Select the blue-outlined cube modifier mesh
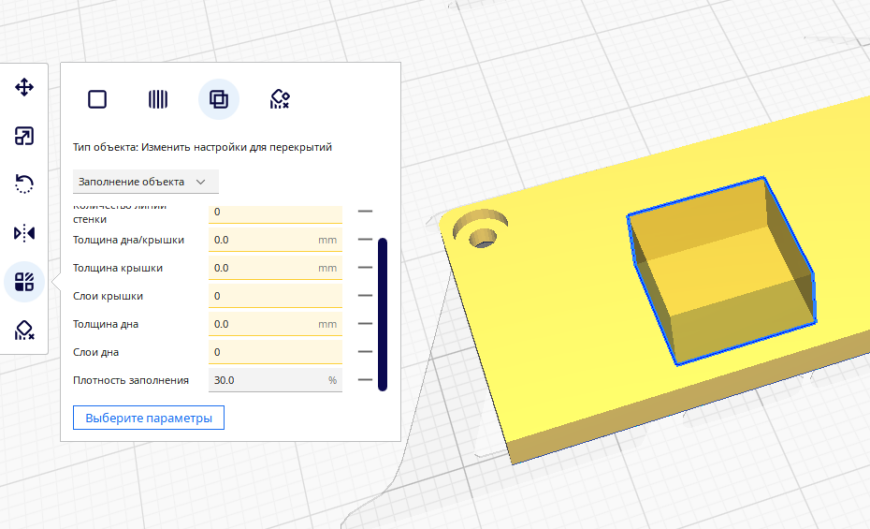 [x=721, y=271]
